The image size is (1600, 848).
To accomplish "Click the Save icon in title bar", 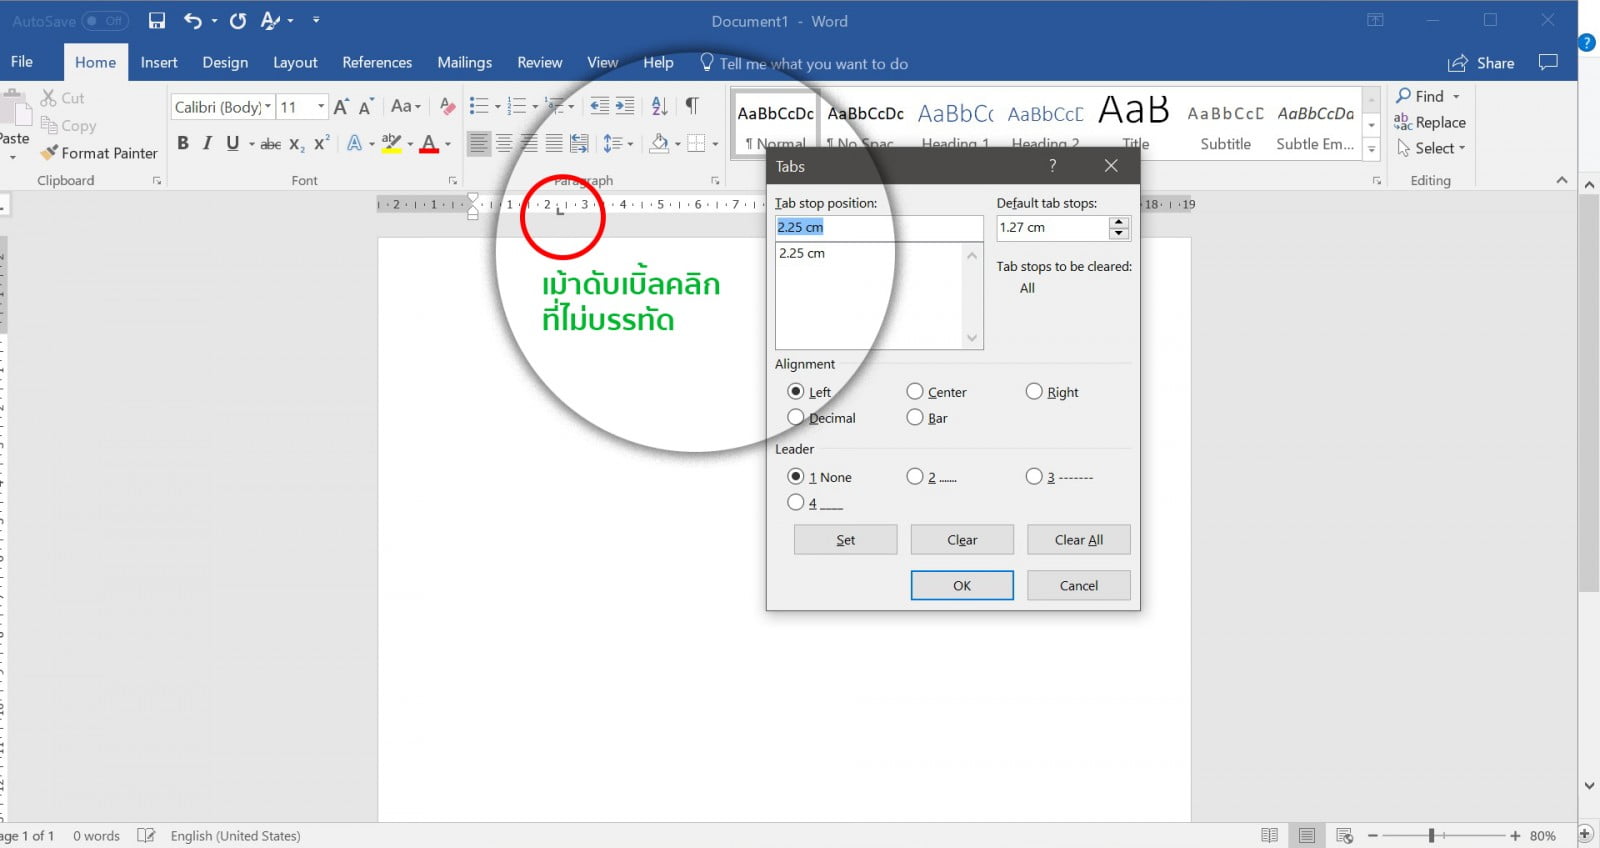I will click(x=157, y=20).
